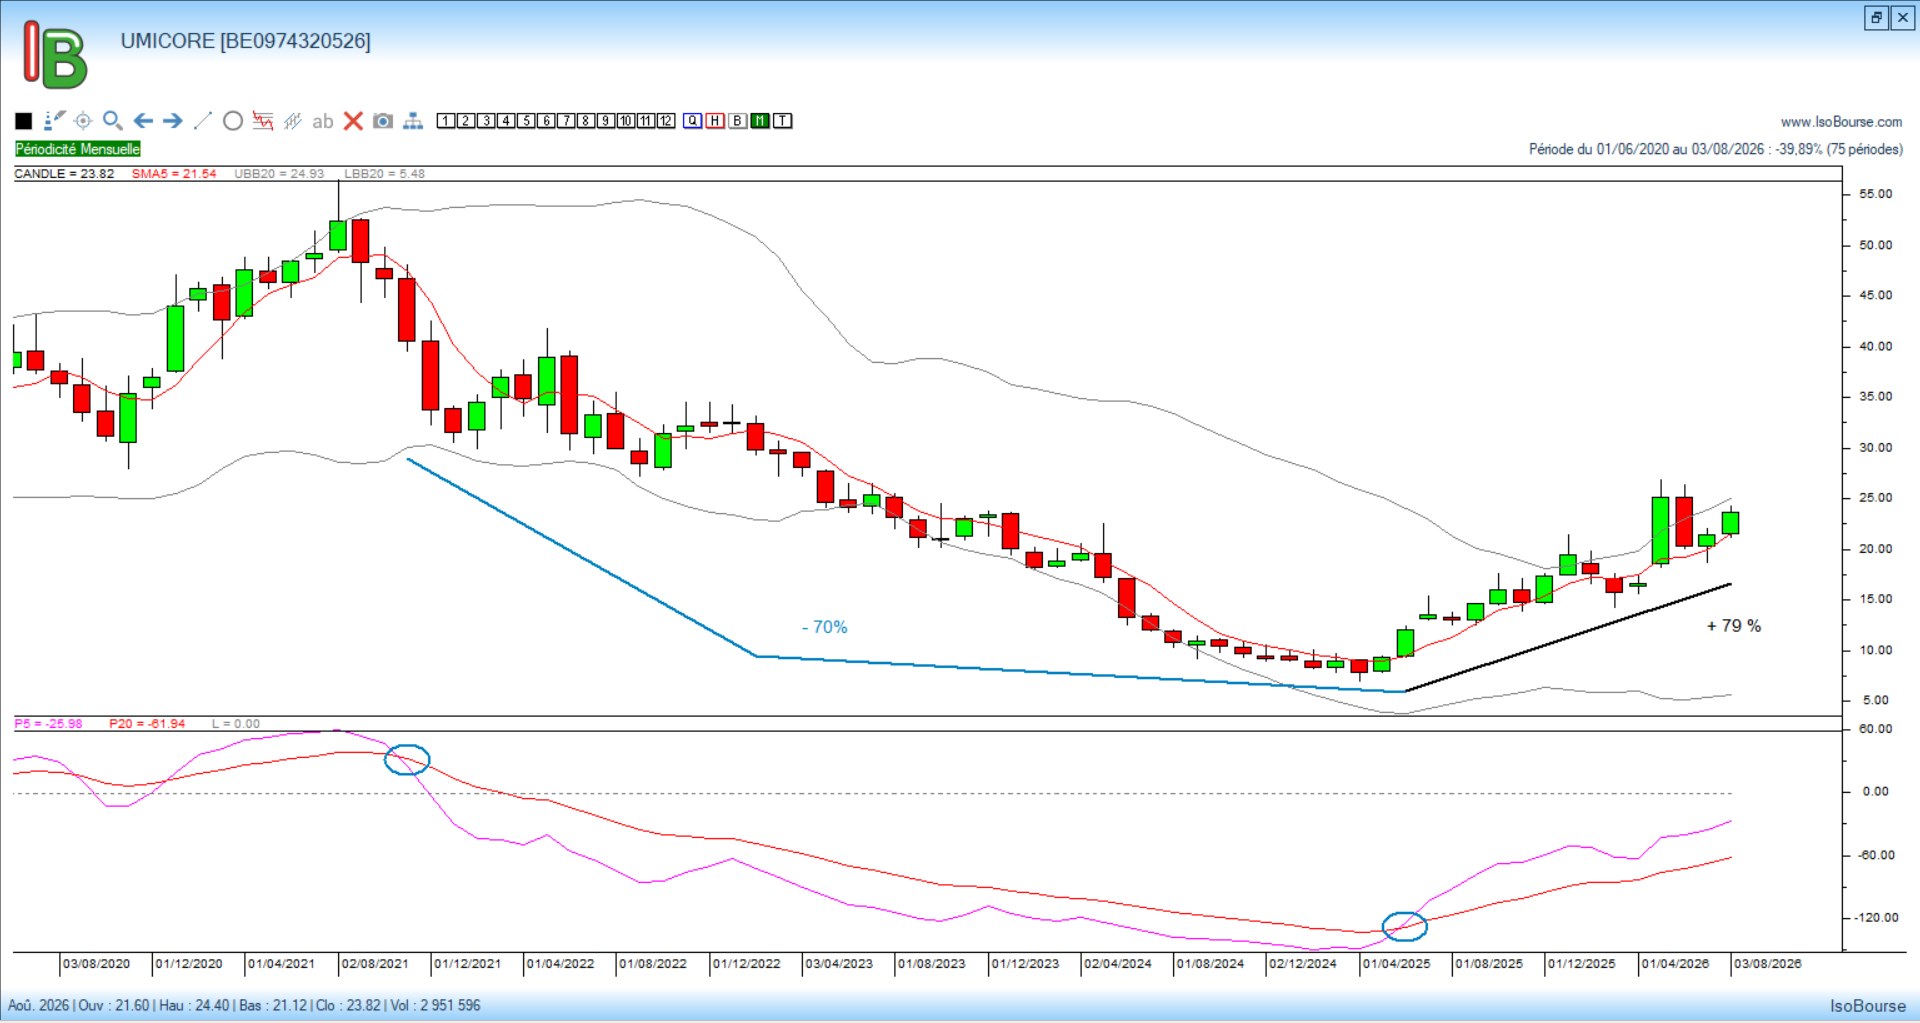Click numbered toolbar button 9
This screenshot has height=1023, width=1920.
(x=606, y=121)
